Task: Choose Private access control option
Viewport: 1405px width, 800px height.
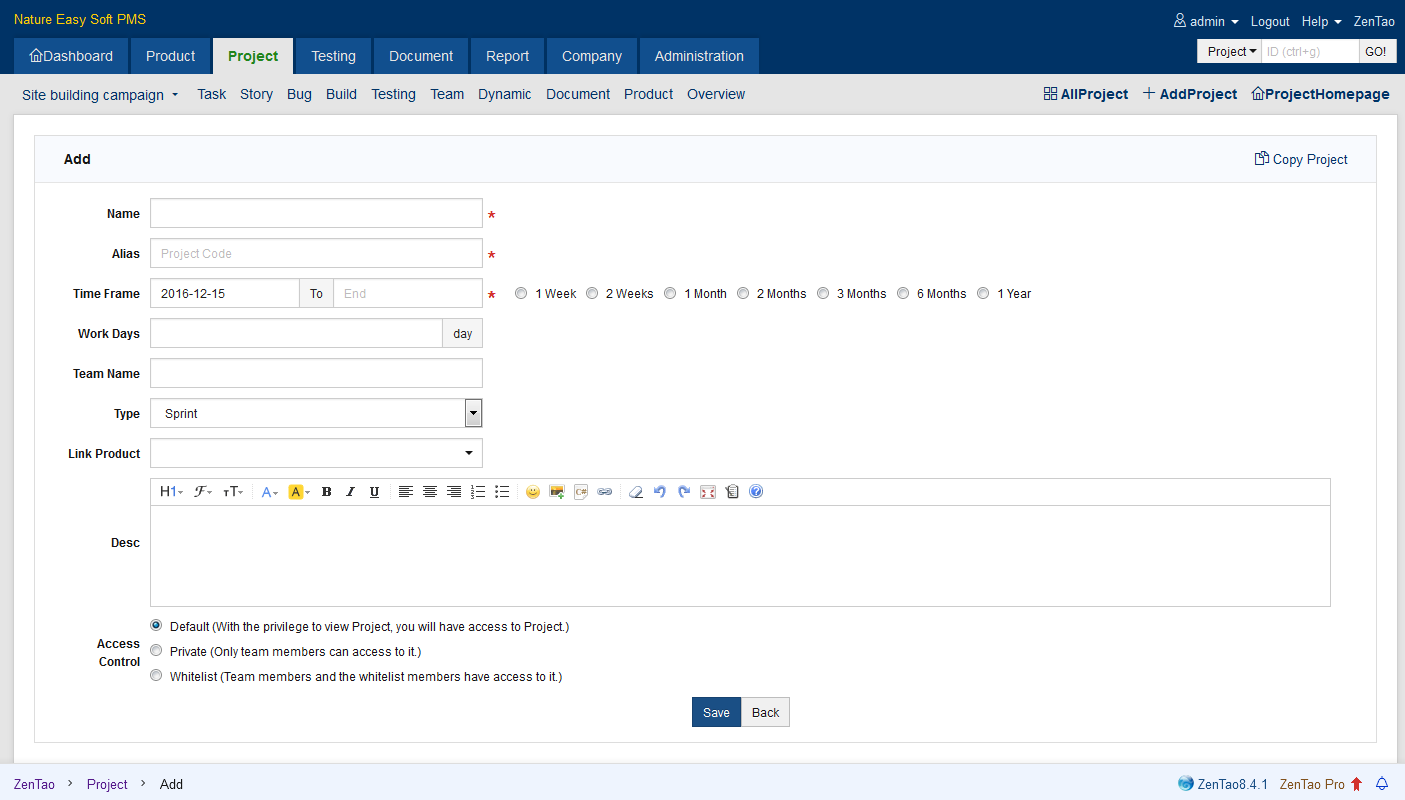Action: [x=156, y=651]
